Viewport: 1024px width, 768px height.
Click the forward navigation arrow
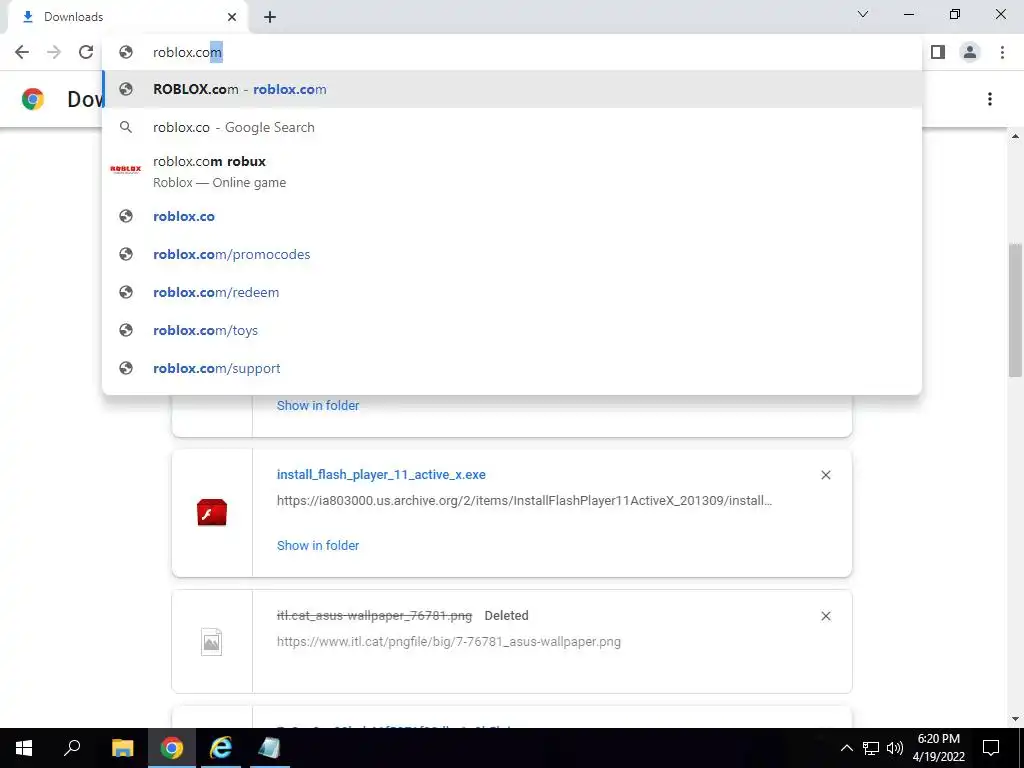click(x=54, y=52)
